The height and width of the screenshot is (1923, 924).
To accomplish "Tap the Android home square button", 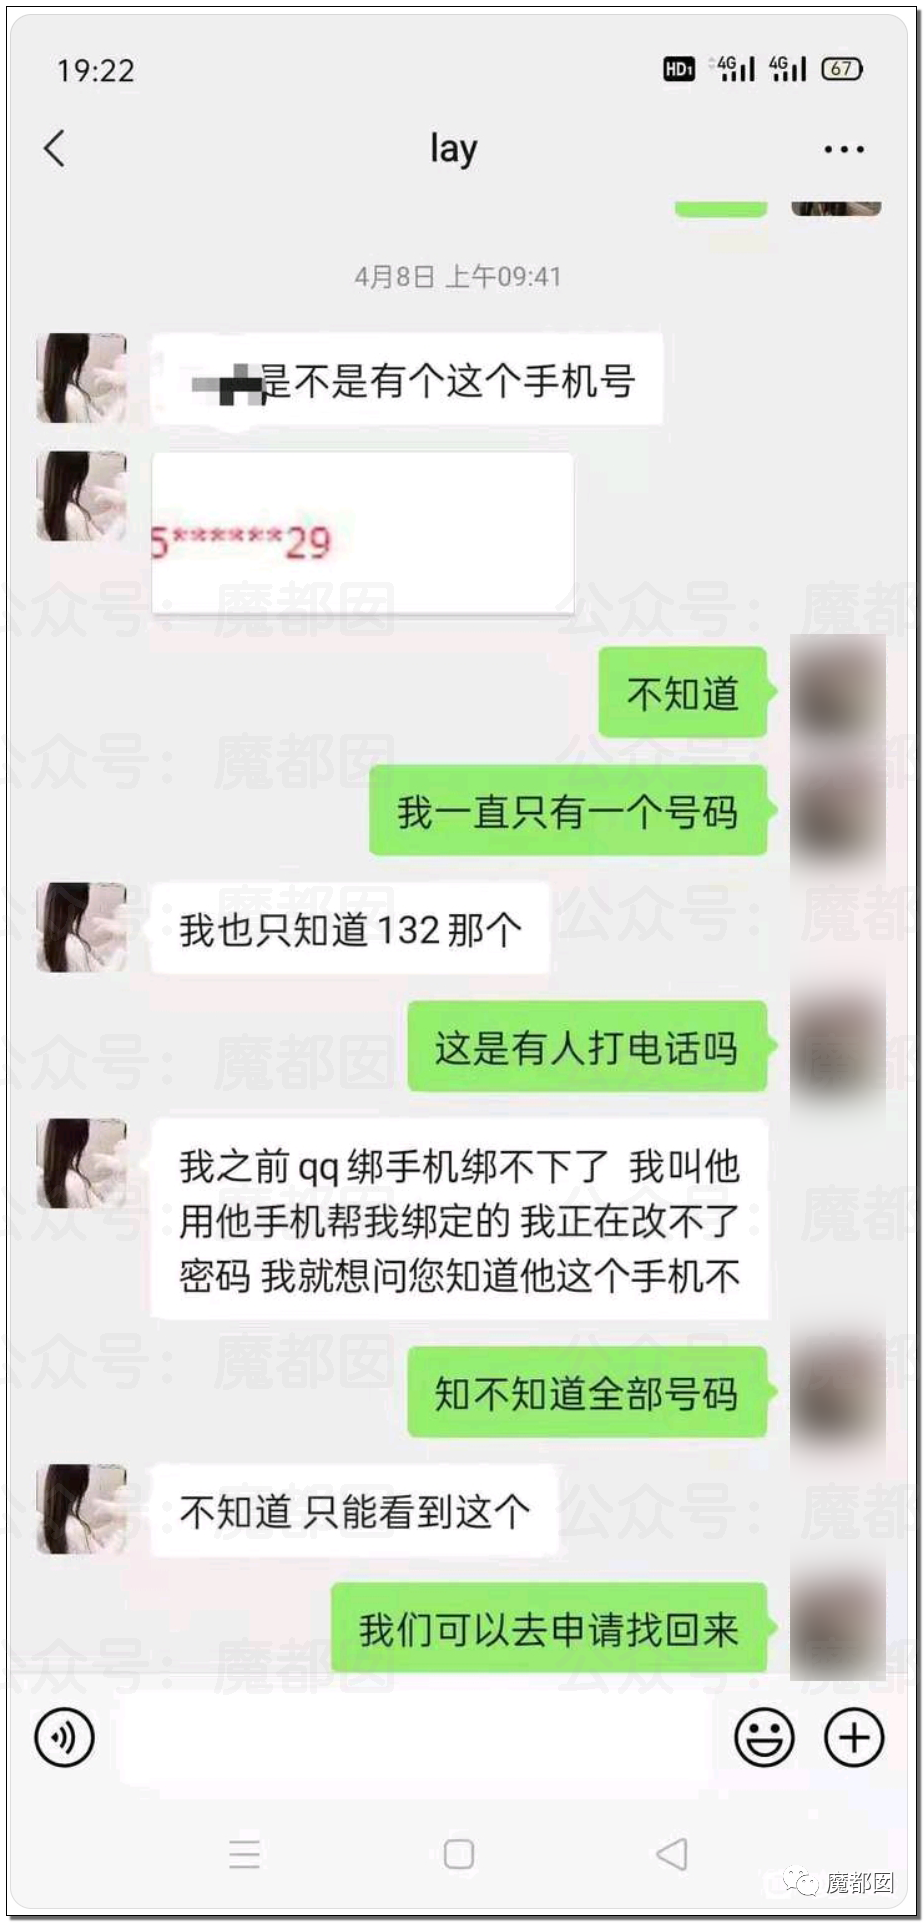I will coord(459,1853).
